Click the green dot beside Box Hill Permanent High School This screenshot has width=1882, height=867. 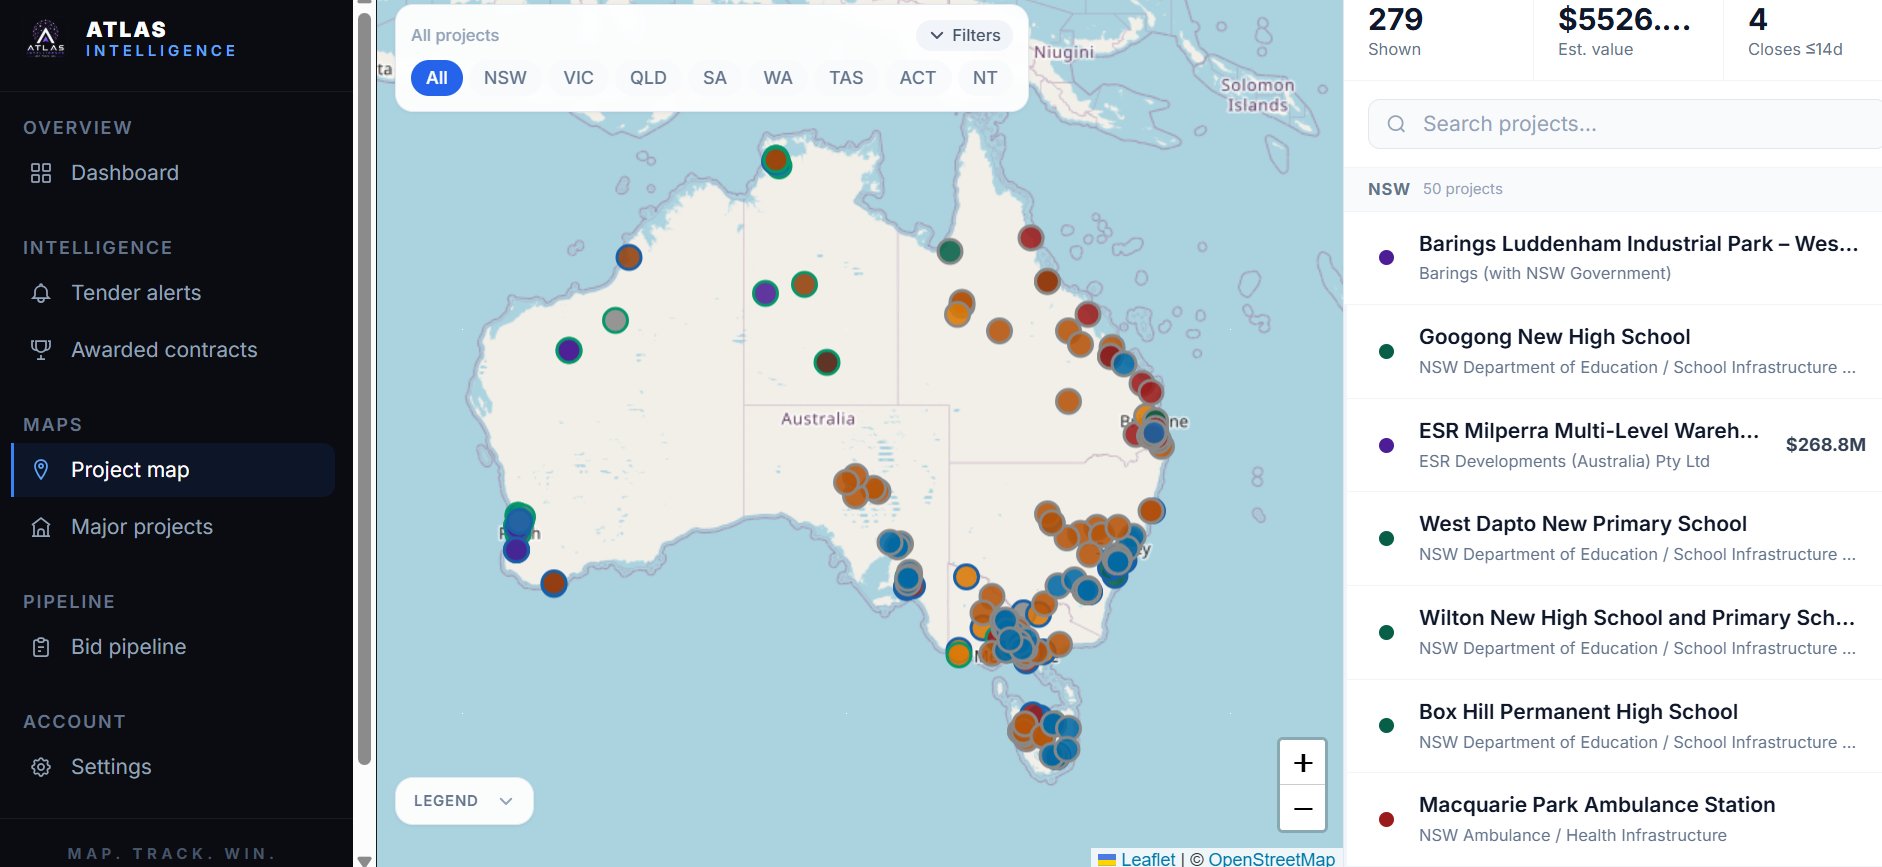click(x=1386, y=726)
